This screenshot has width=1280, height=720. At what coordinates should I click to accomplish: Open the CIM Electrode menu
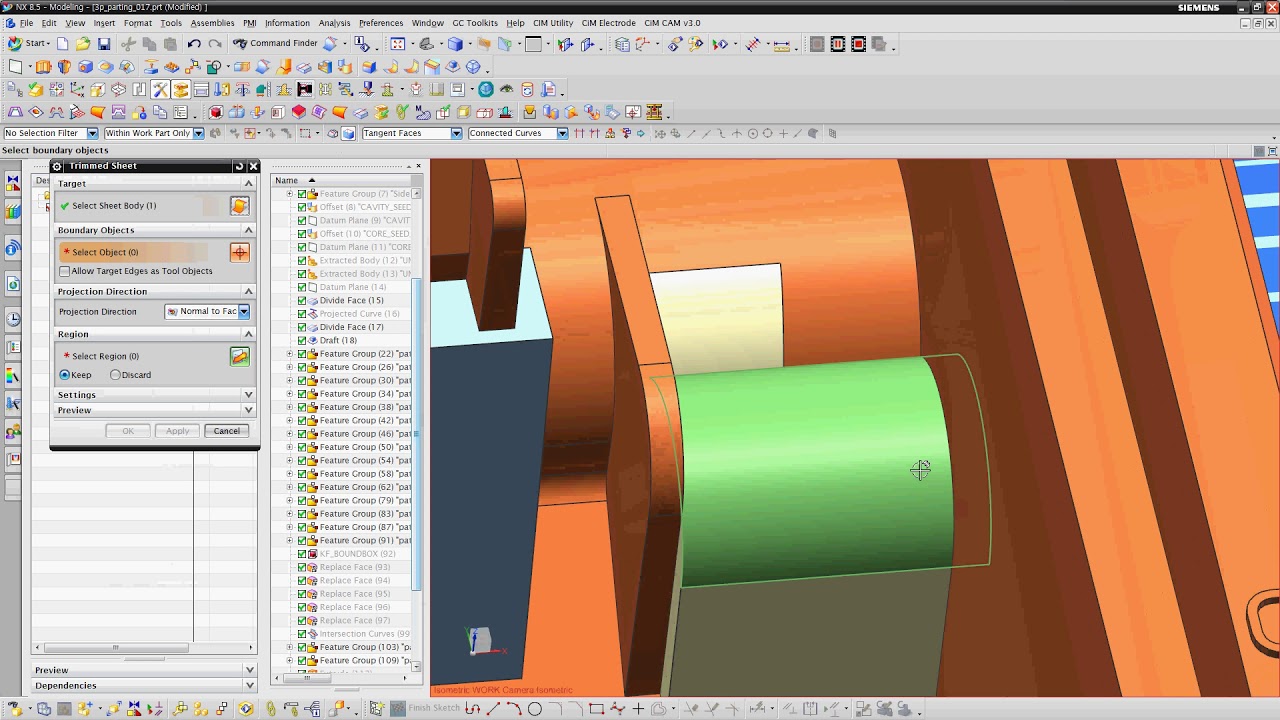point(608,23)
